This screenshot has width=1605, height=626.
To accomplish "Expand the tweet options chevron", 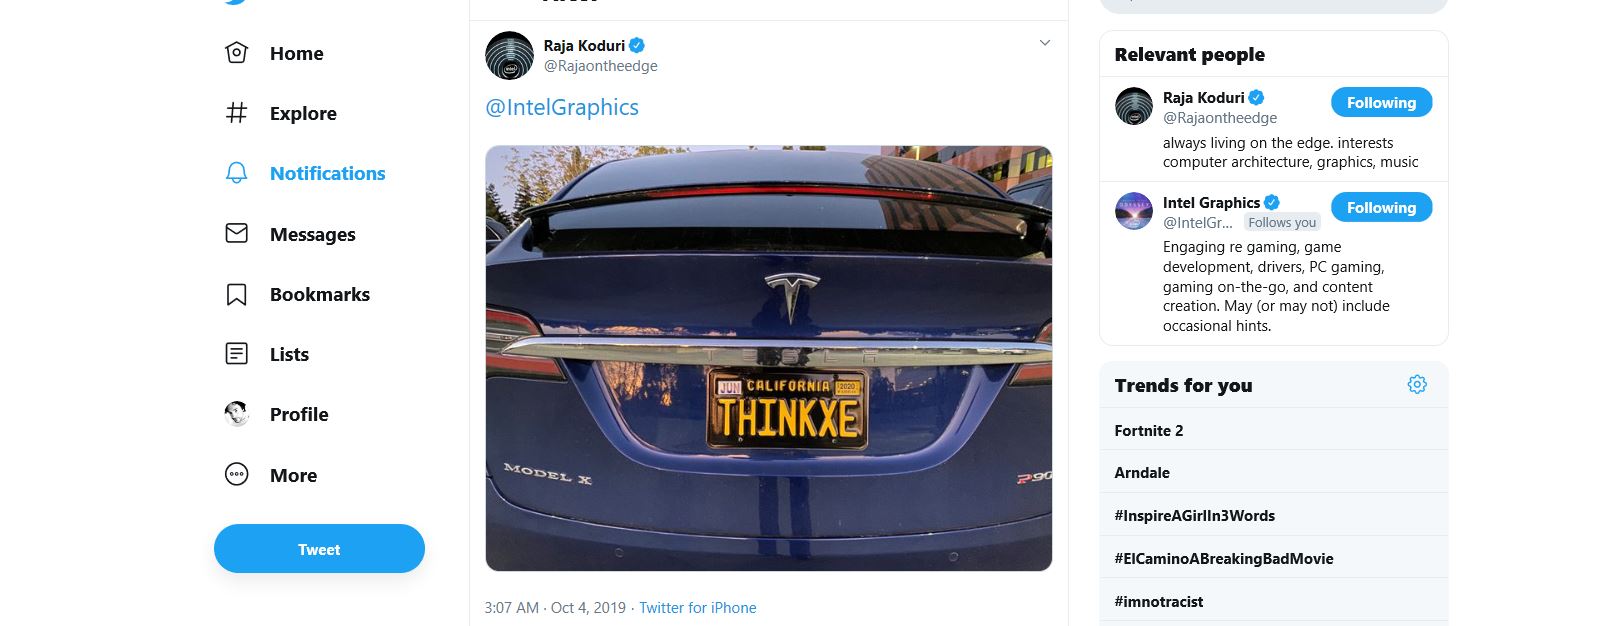I will click(1044, 43).
